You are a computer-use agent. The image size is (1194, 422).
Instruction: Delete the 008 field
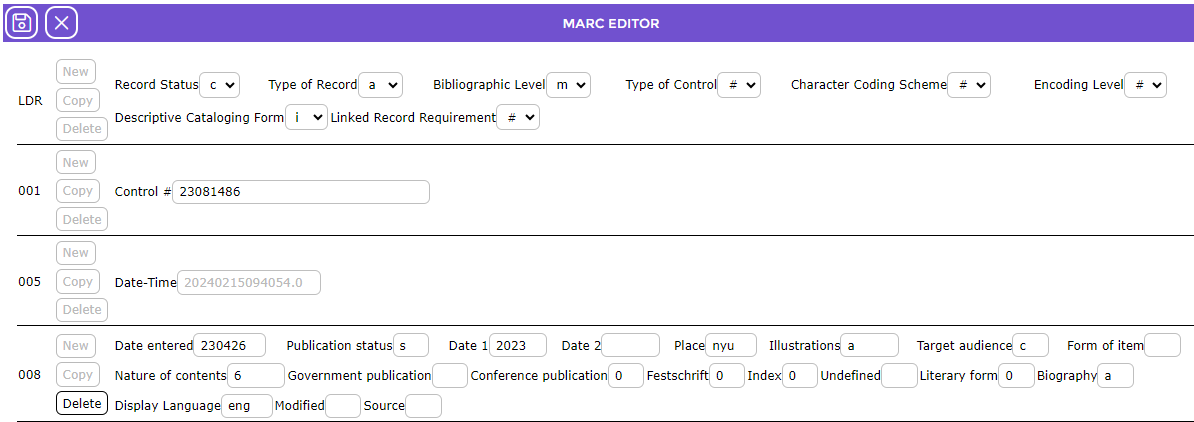pos(82,403)
